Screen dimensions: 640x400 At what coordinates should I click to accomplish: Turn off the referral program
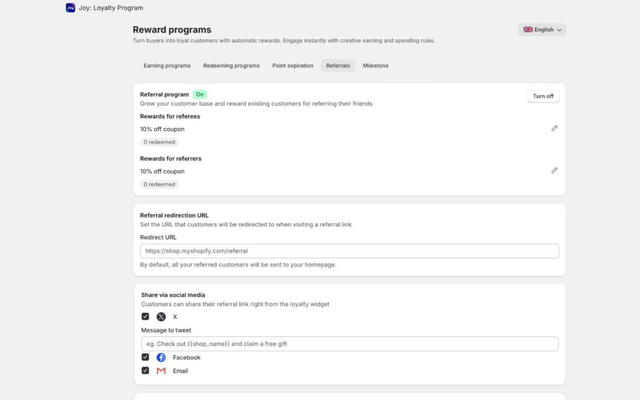click(542, 96)
